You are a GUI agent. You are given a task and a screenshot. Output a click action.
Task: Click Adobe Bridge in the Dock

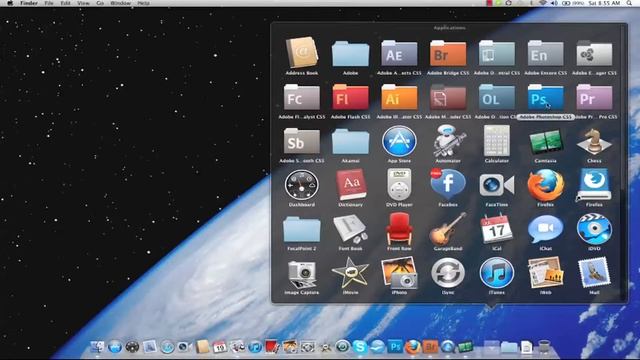point(430,347)
